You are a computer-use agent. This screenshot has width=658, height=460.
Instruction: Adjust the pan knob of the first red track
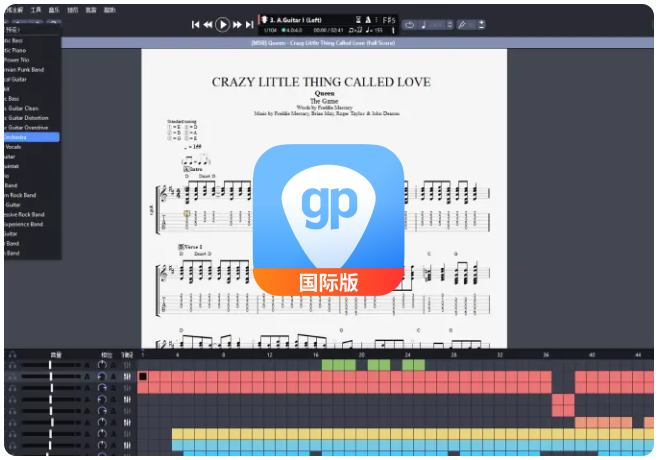102,377
